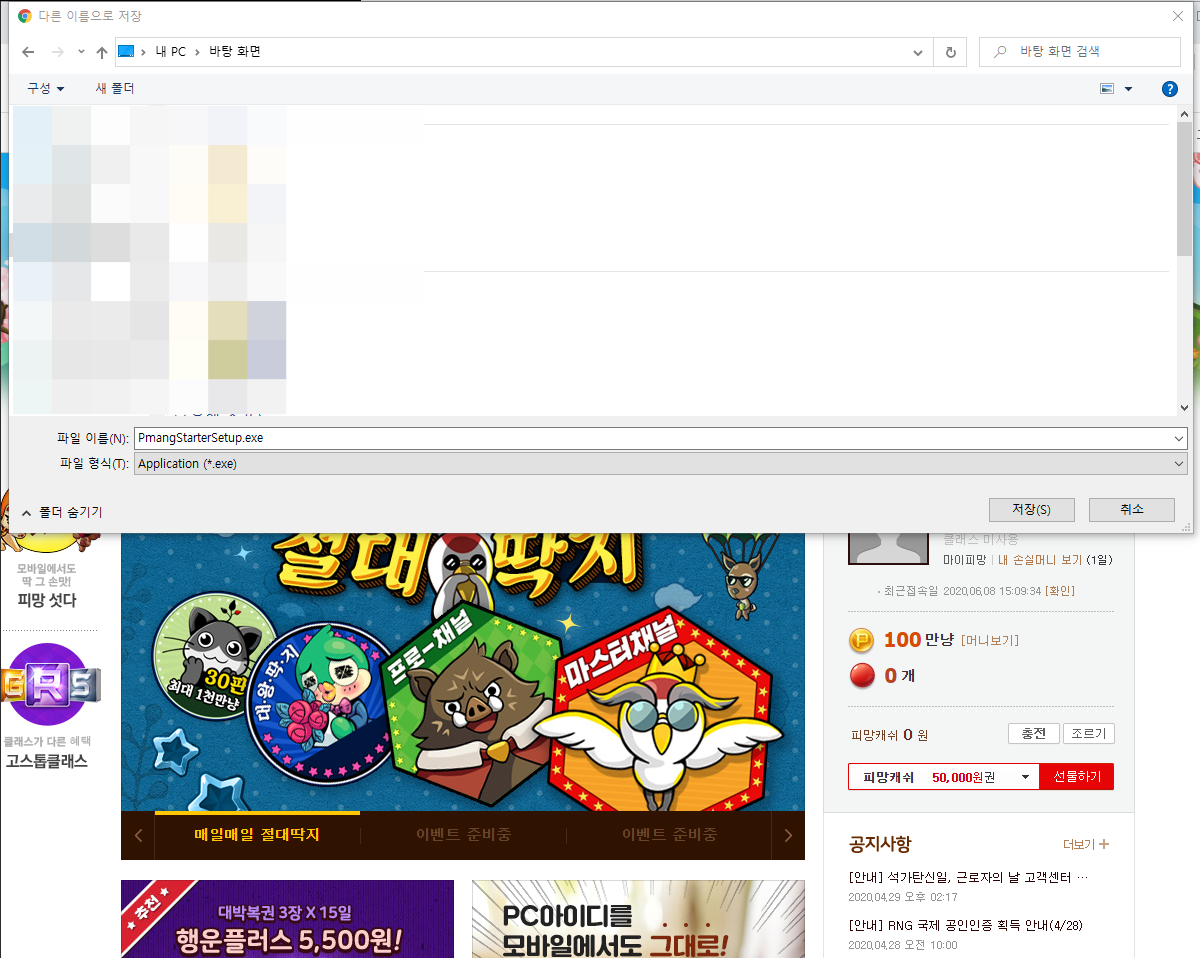Viewport: 1200px width, 958px height.
Task: Open 내 손실머니 보기 link
Action: pyautogui.click(x=1040, y=559)
